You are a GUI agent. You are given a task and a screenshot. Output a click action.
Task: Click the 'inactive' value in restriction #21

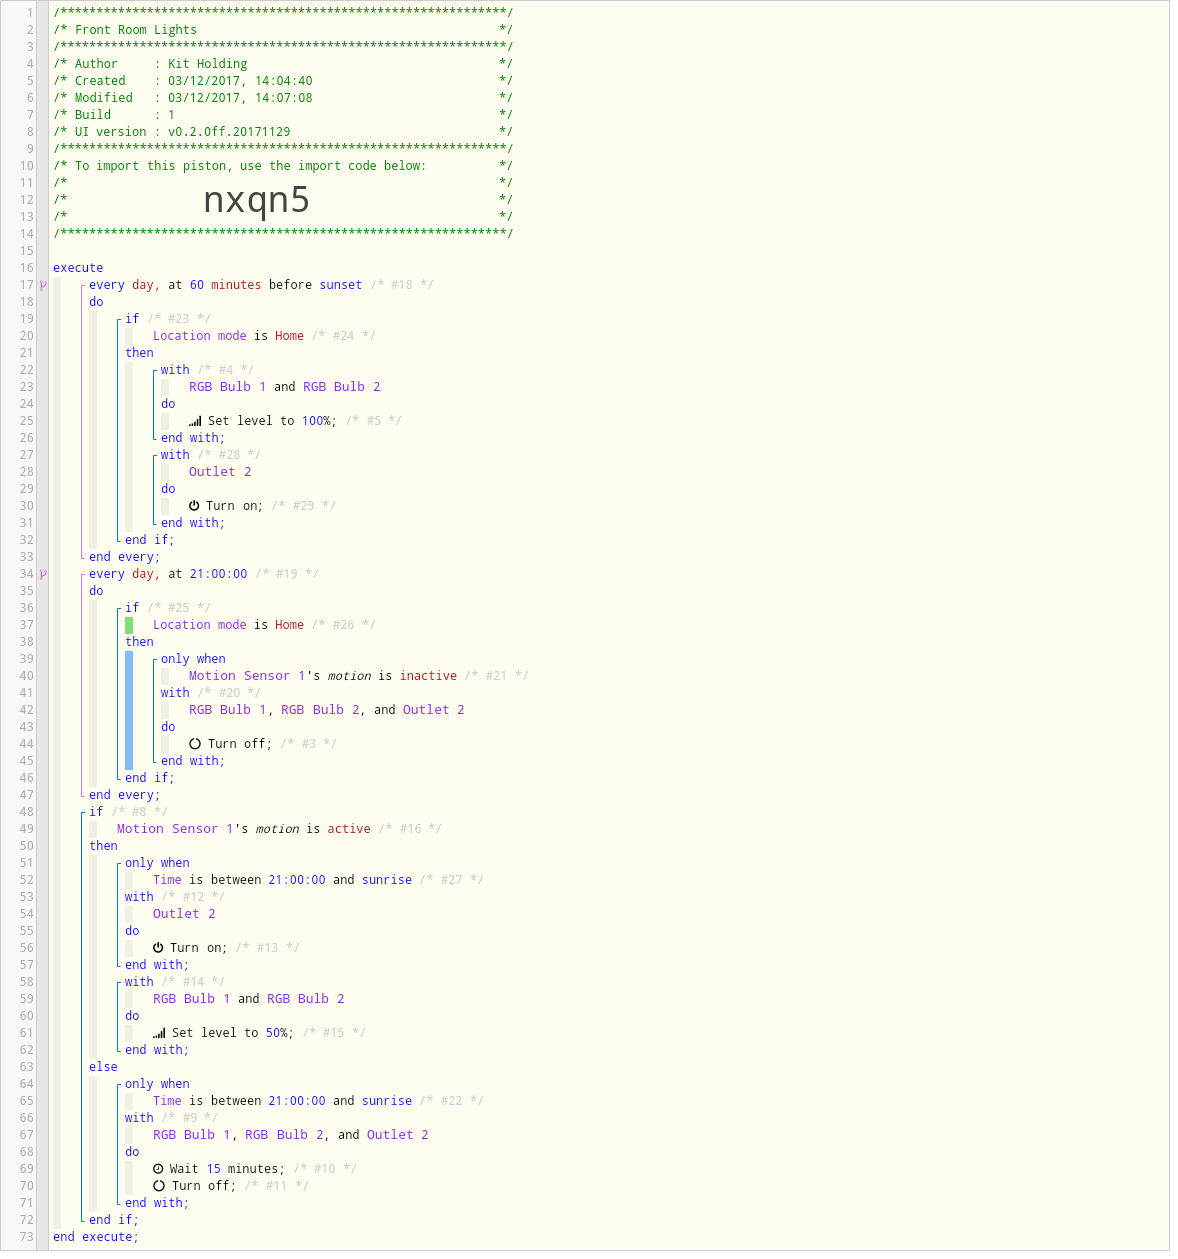[x=428, y=676]
